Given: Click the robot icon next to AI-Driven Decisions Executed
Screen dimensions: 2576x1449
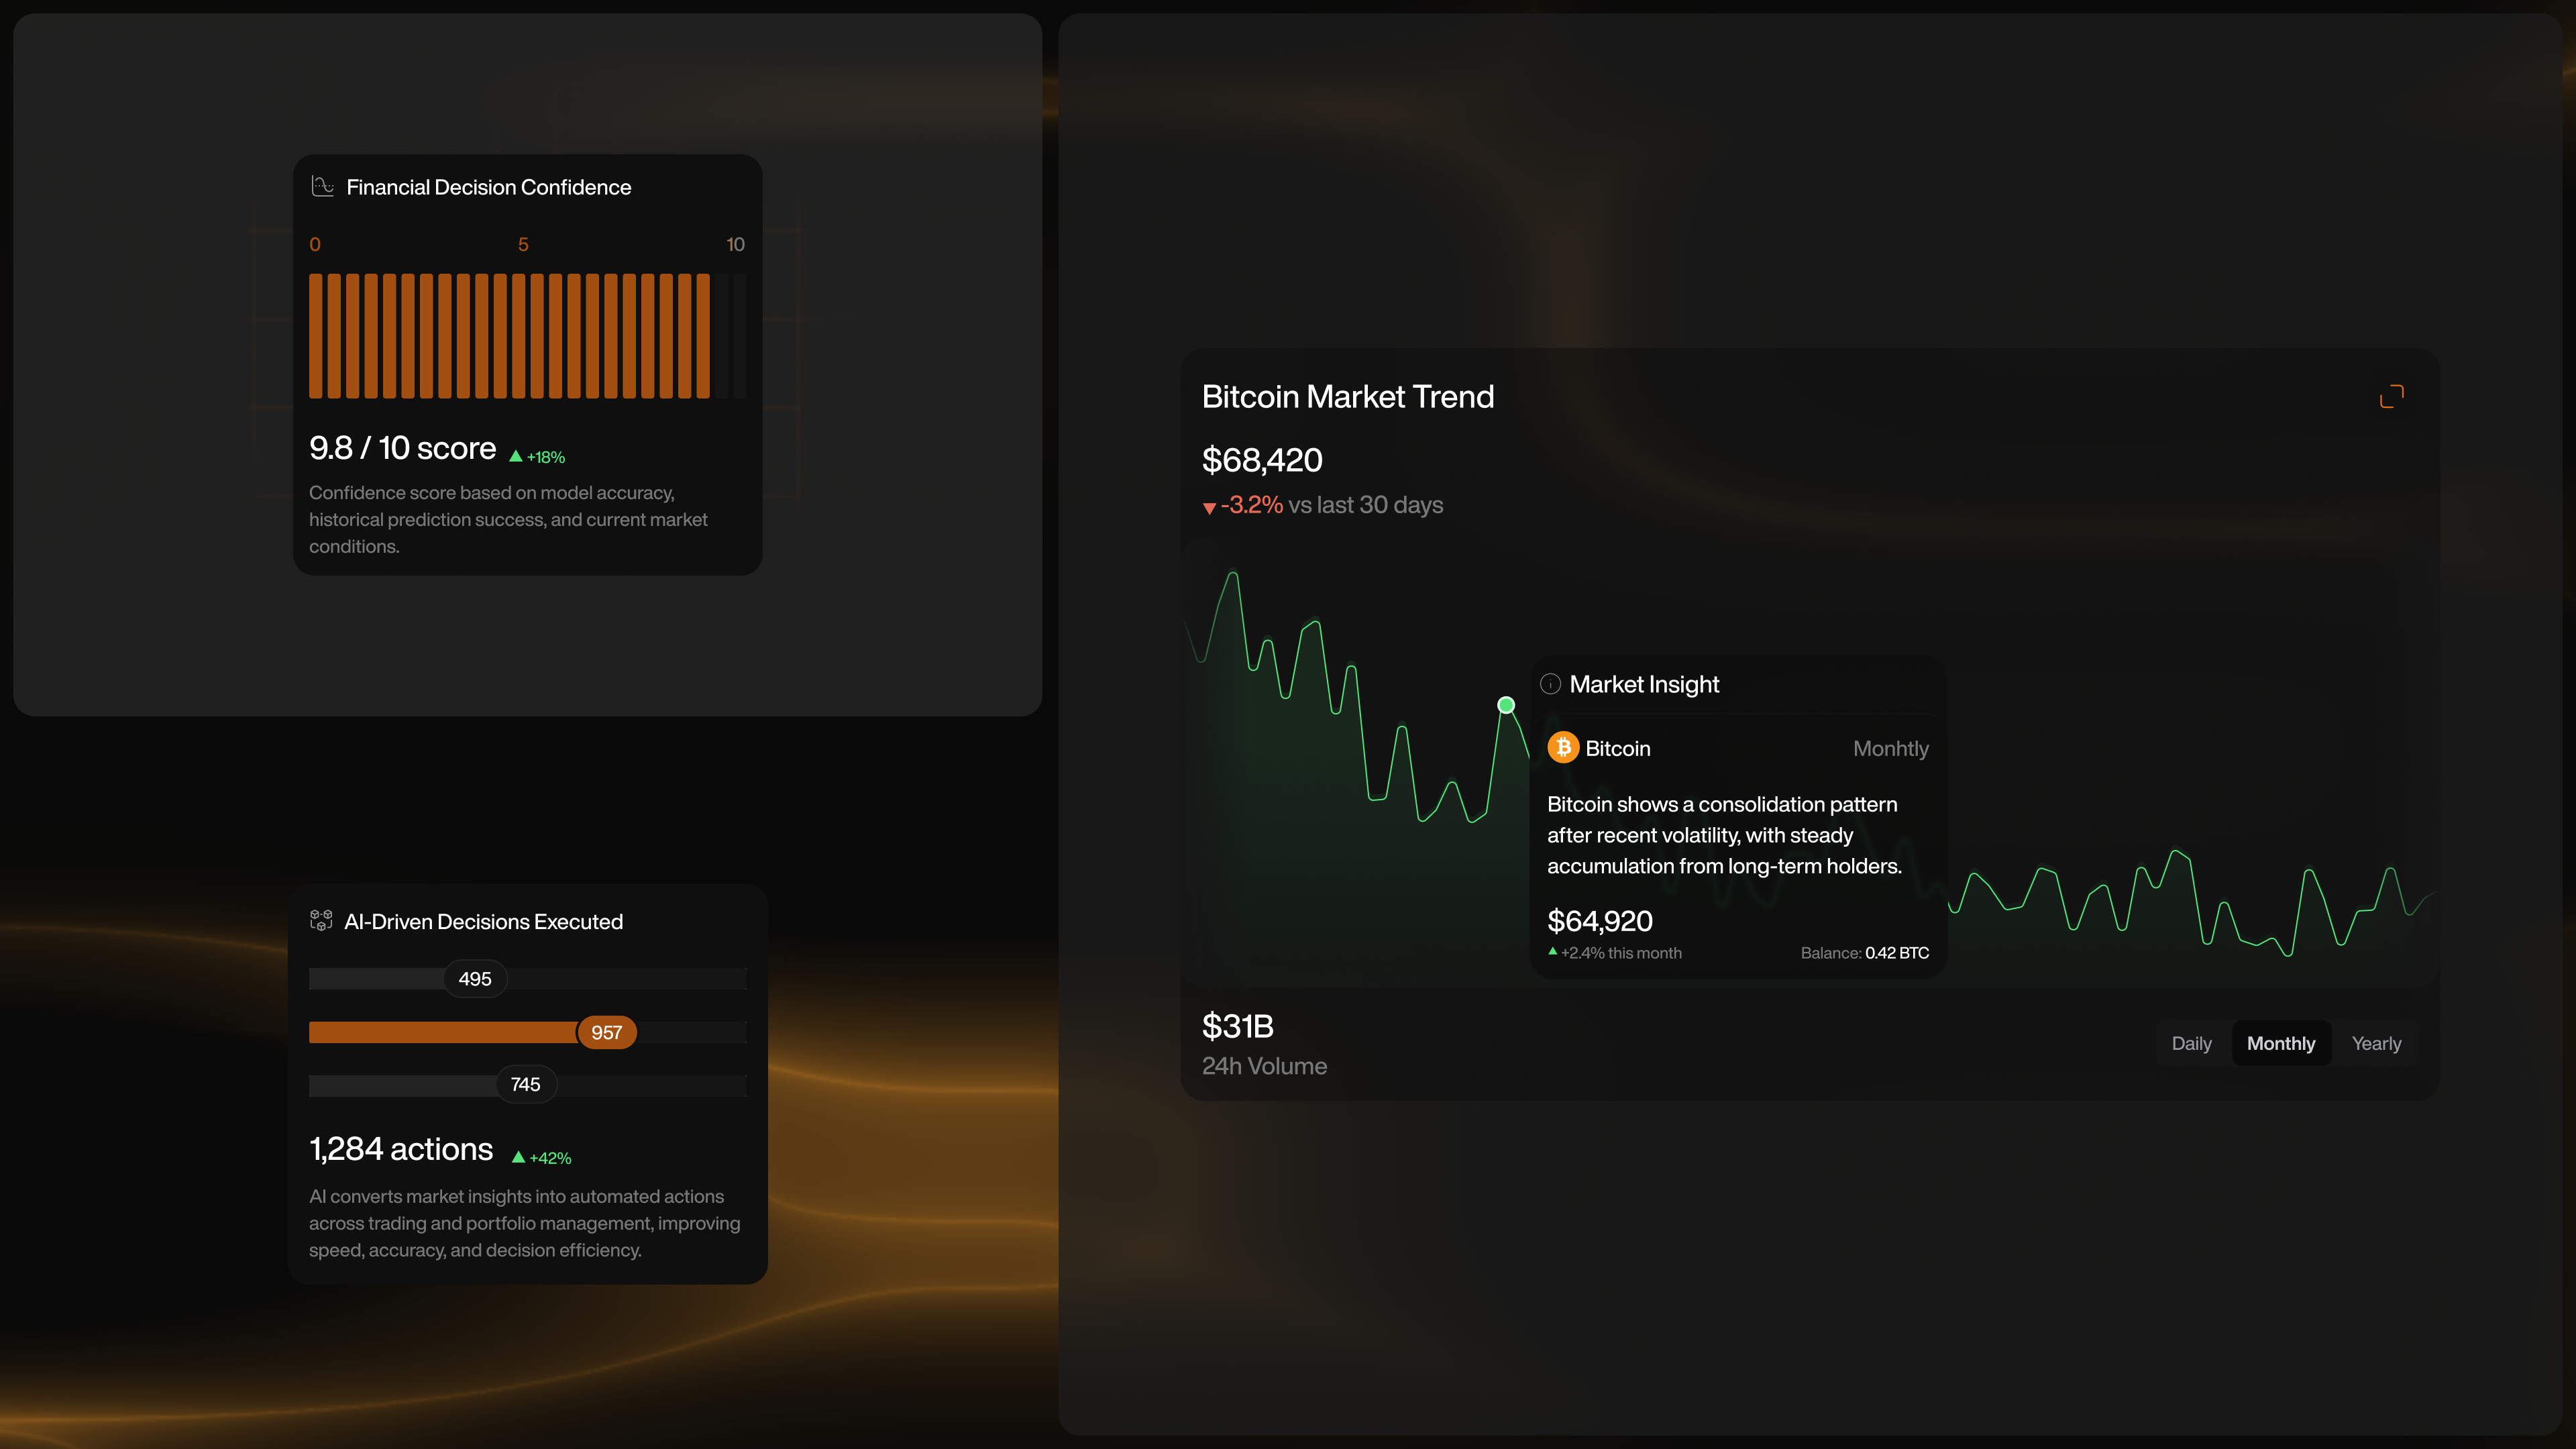Looking at the screenshot, I should [321, 921].
